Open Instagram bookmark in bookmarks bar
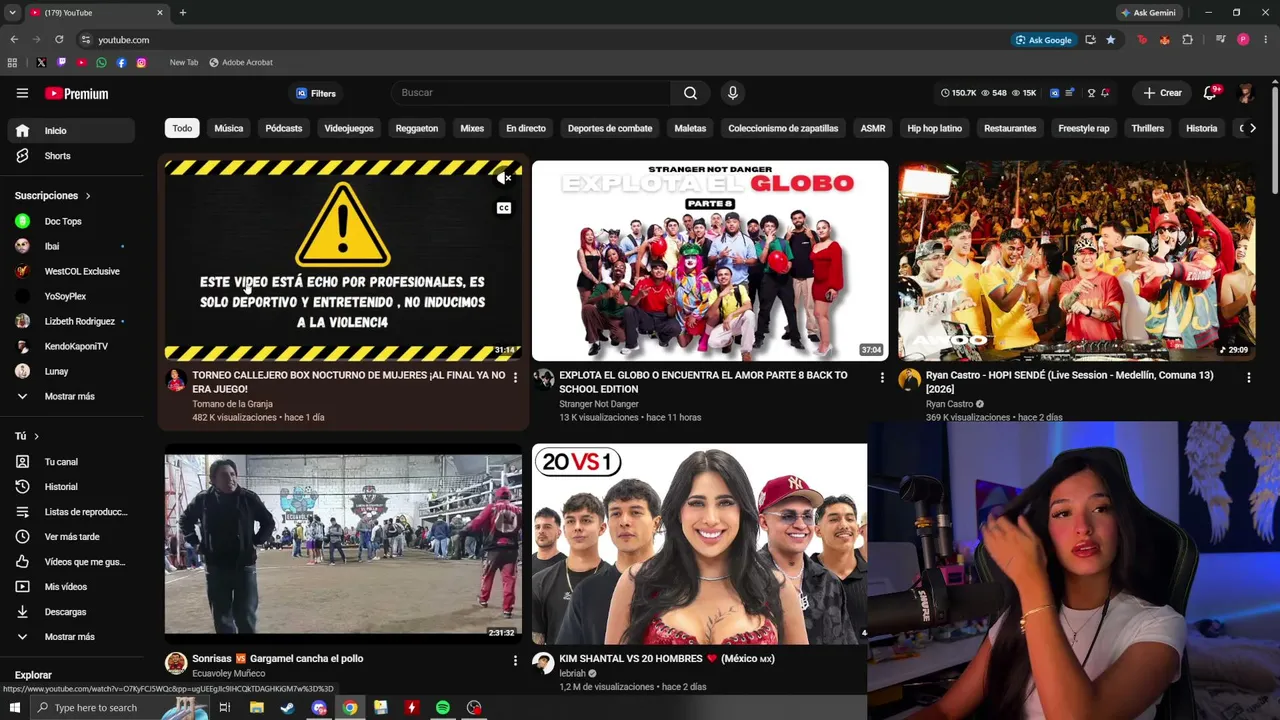The width and height of the screenshot is (1280, 720). pos(141,62)
